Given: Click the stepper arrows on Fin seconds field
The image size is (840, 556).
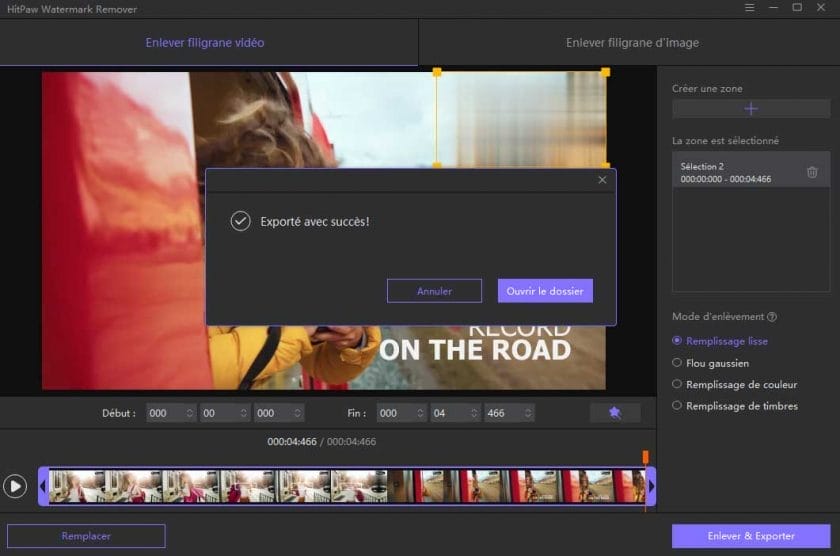Looking at the screenshot, I should [x=473, y=413].
